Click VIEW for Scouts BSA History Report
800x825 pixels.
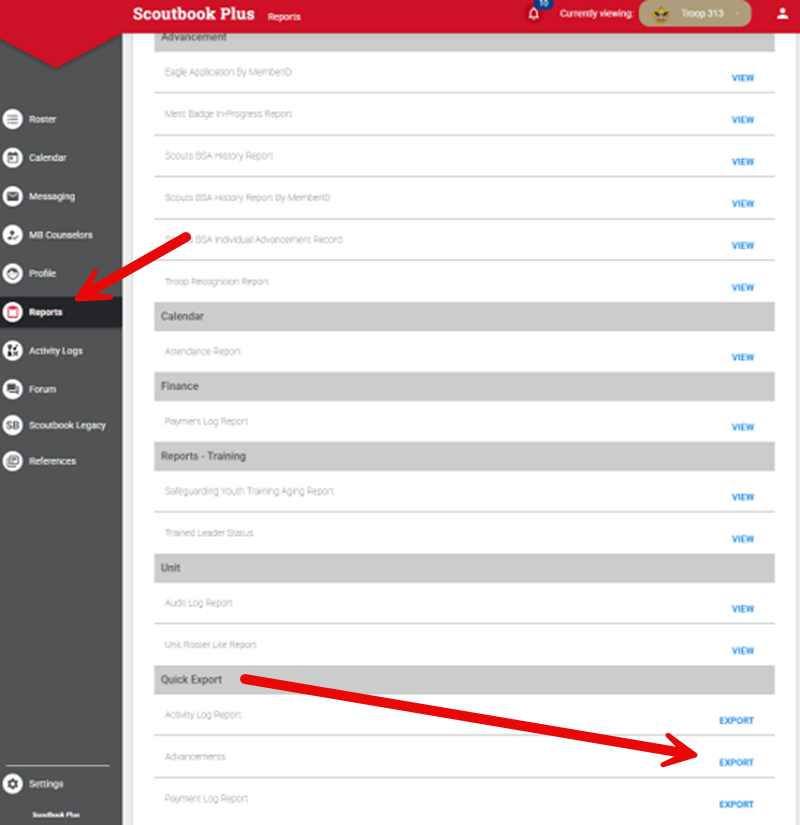click(743, 162)
